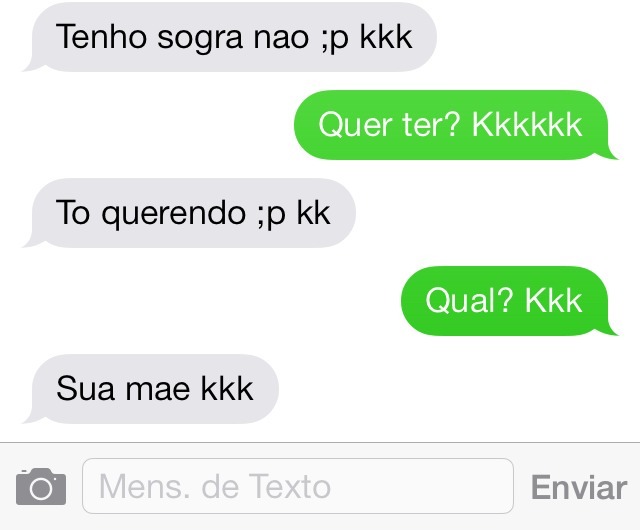Click the word 'mae' in last message
This screenshot has height=530, width=640.
pos(157,390)
